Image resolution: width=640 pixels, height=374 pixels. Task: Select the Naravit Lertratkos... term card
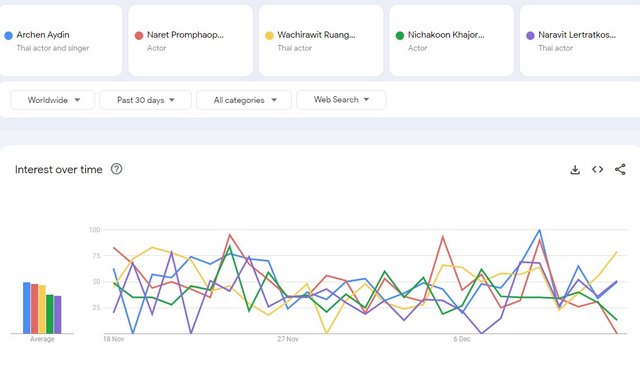pos(580,40)
